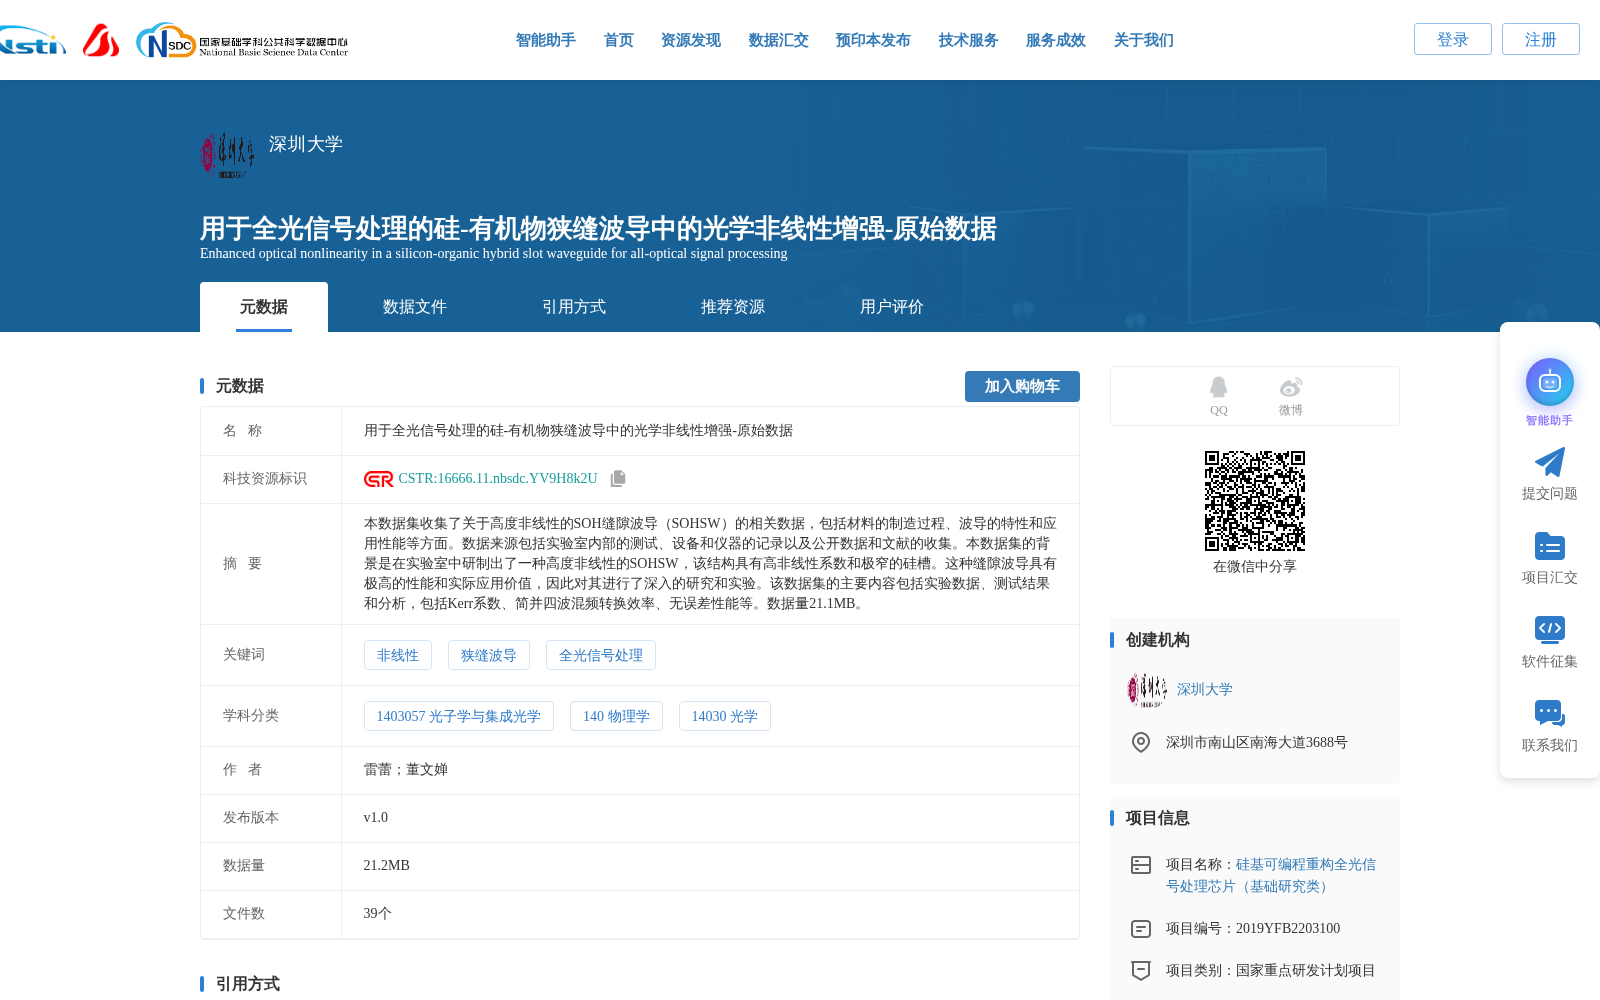
Task: Copy the CSTR identifier with copy icon
Action: [618, 479]
